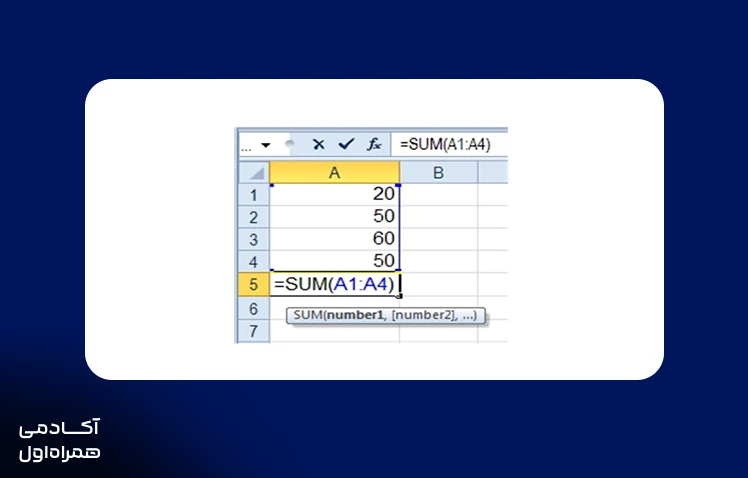Image resolution: width=748 pixels, height=478 pixels.
Task: Select column A header
Action: coord(334,172)
